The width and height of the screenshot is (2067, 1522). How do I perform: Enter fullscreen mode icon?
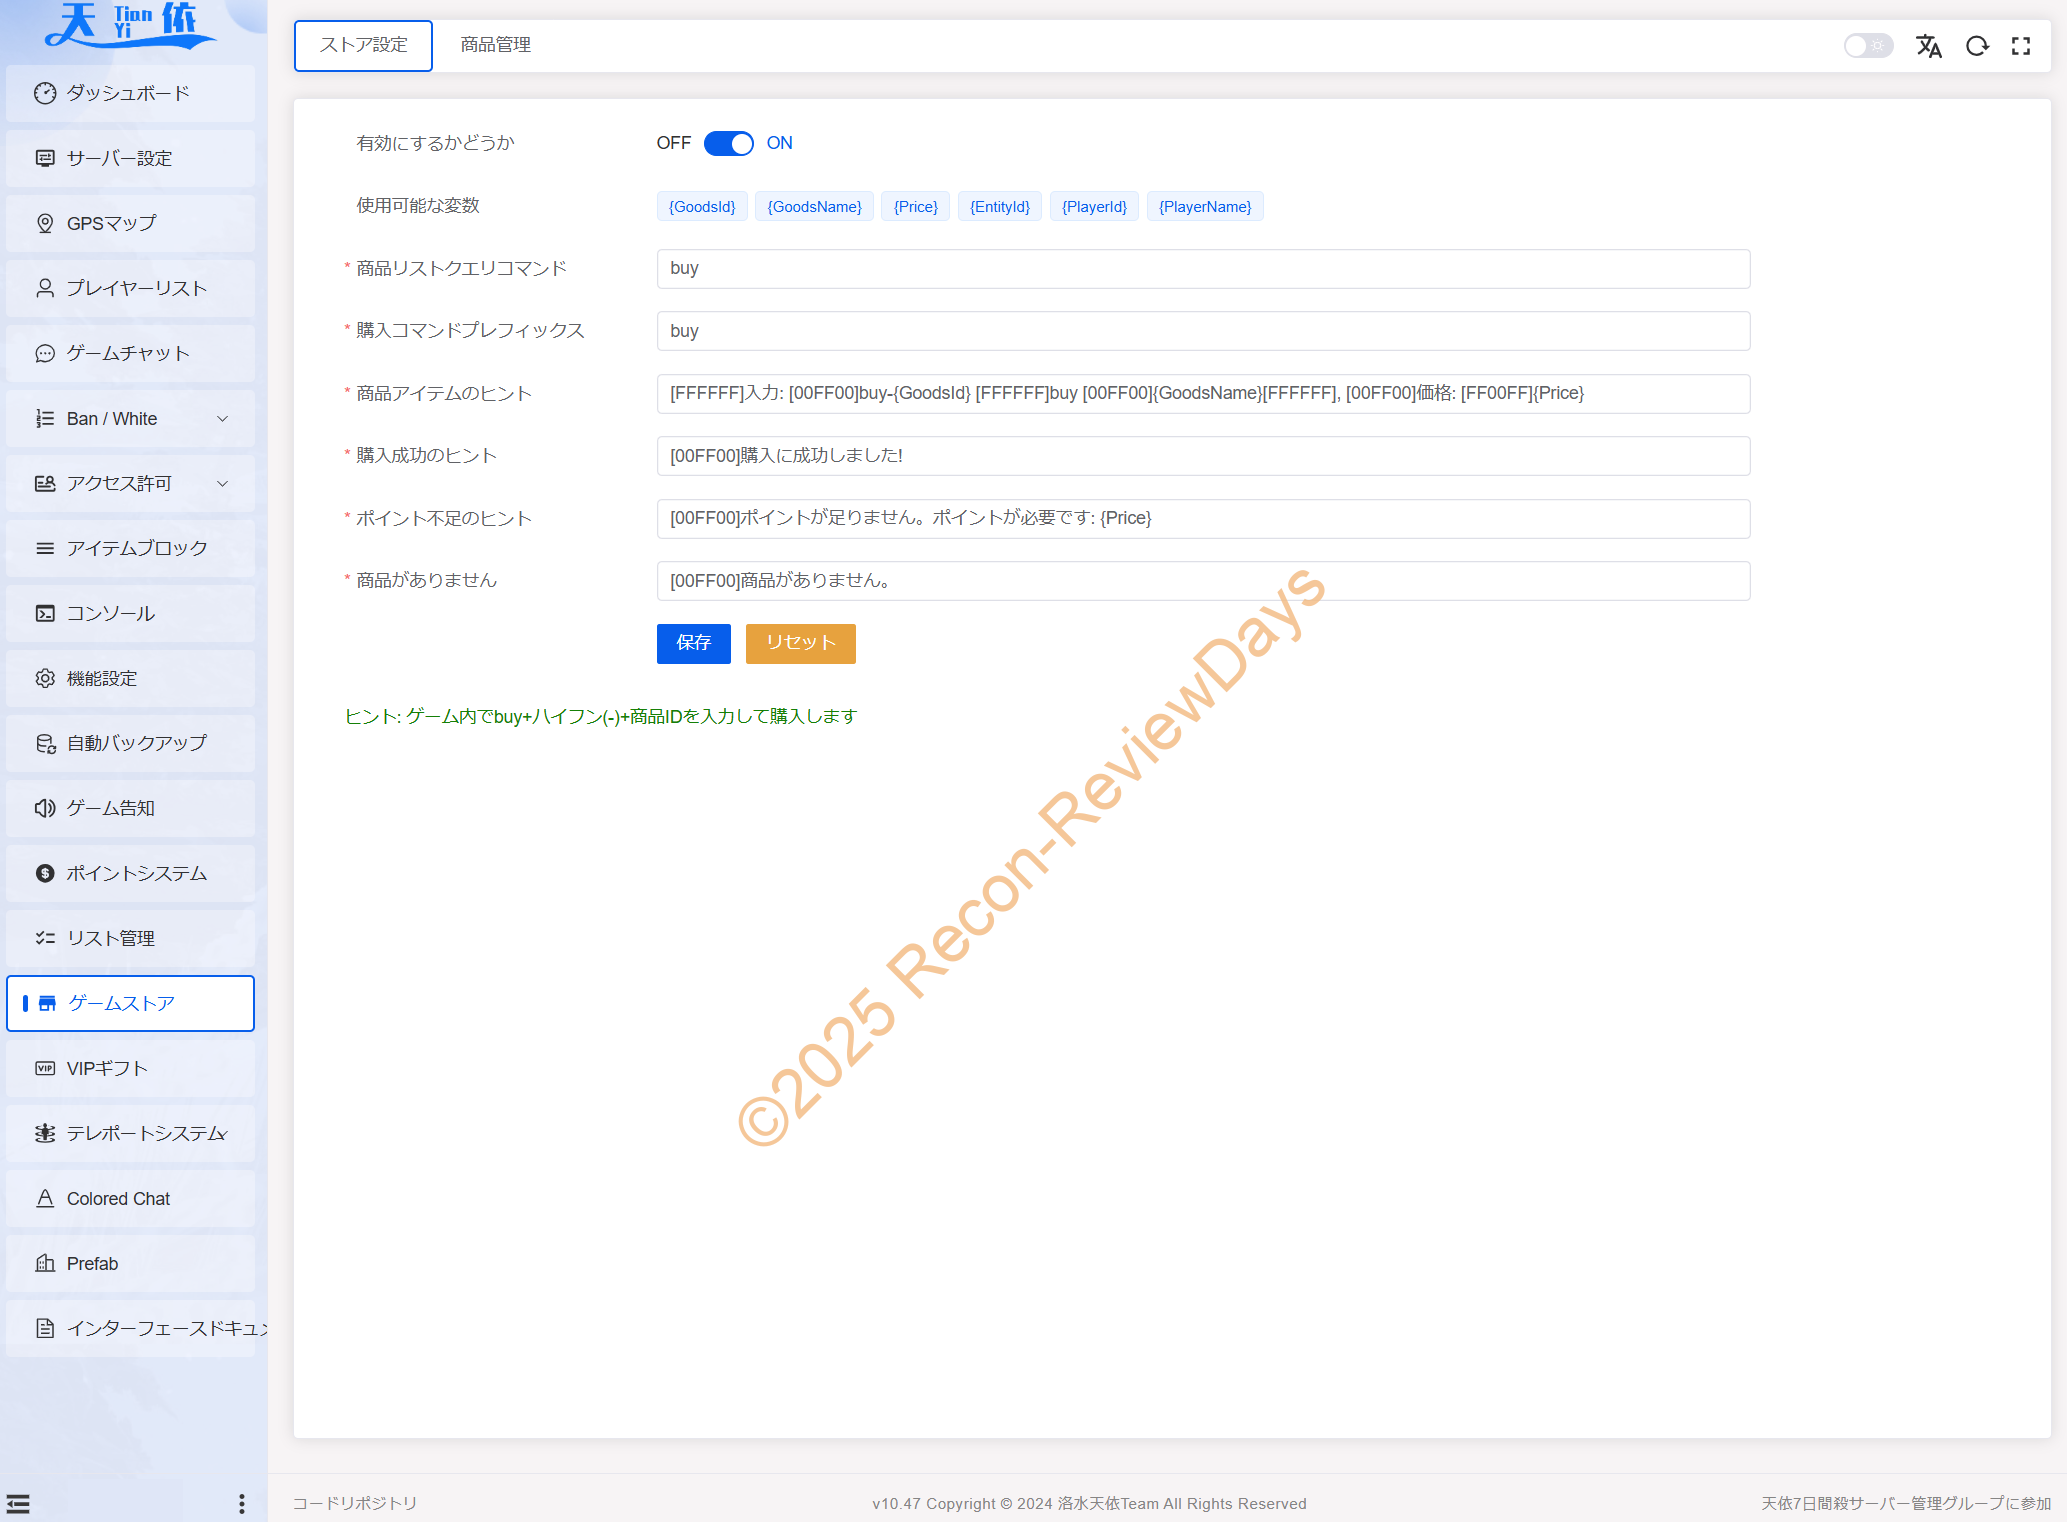pyautogui.click(x=2021, y=46)
